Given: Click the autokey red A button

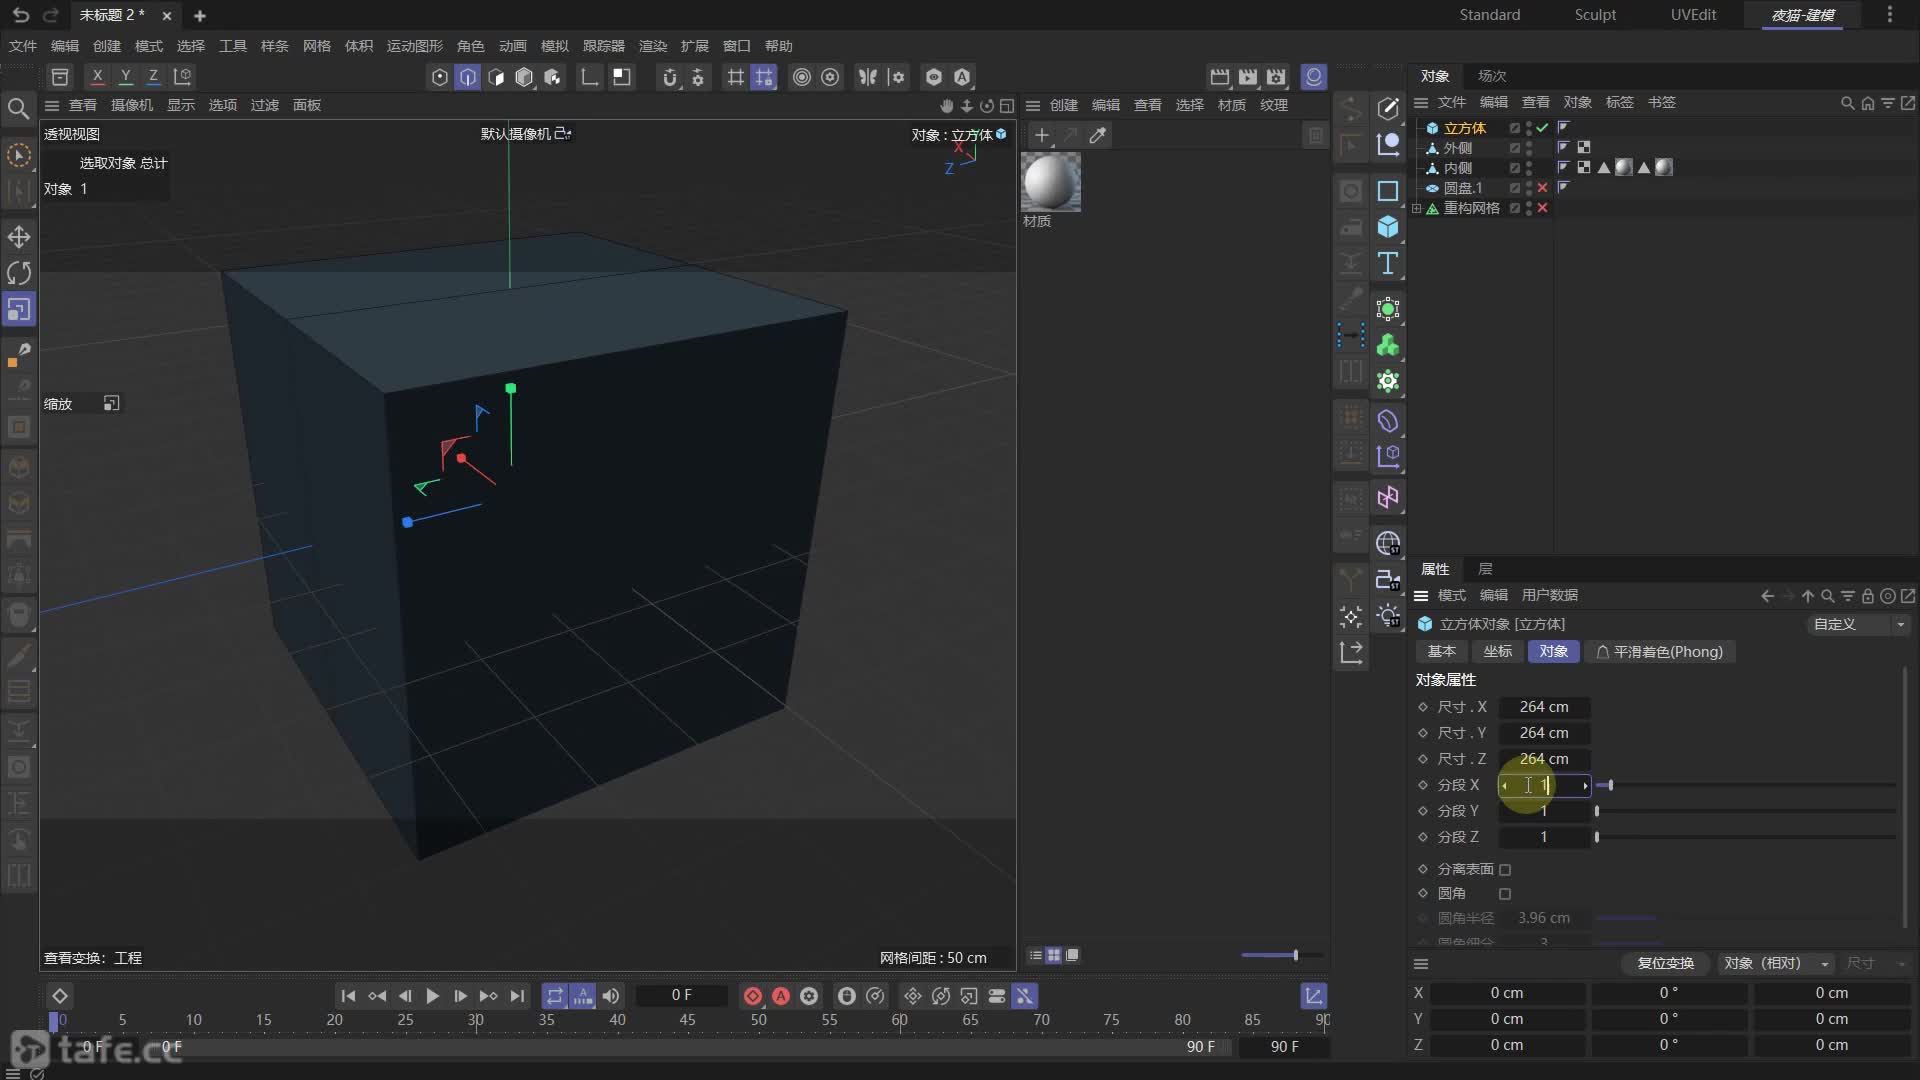Looking at the screenshot, I should pos(781,996).
